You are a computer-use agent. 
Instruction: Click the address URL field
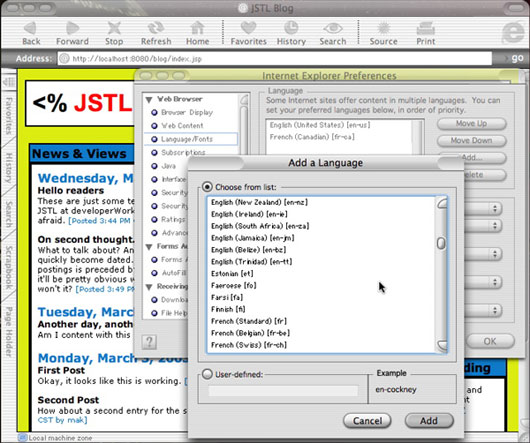click(x=274, y=59)
